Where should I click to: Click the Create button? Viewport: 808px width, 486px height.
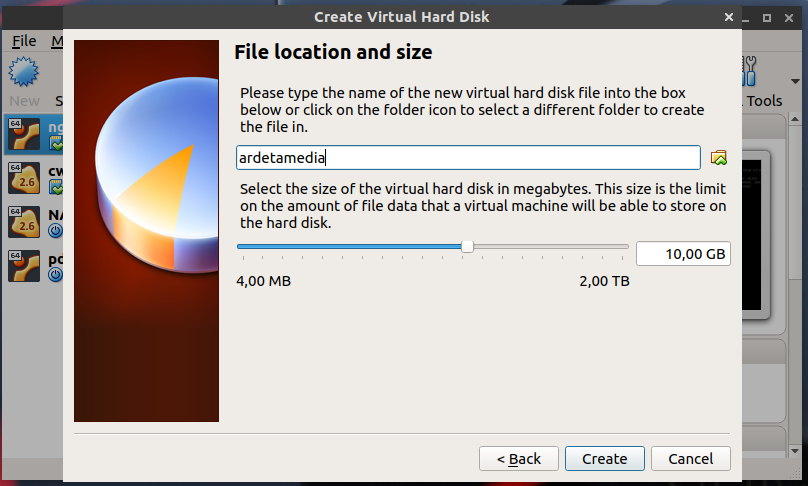coord(604,458)
